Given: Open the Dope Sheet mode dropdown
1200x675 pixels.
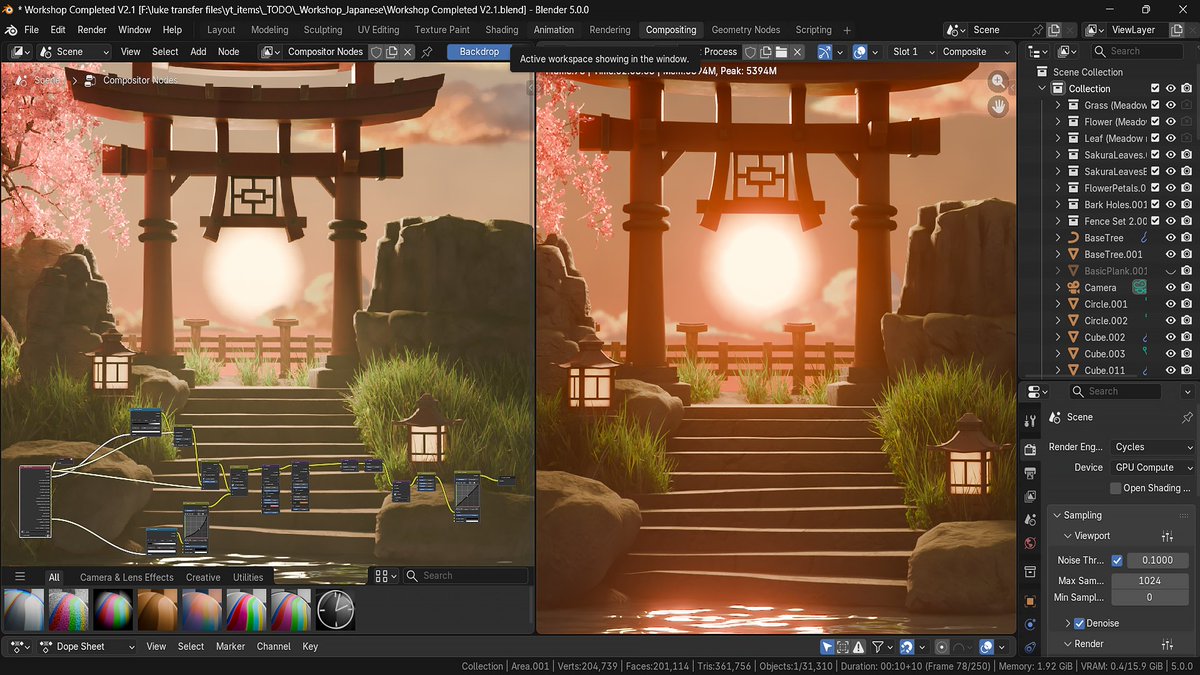Looking at the screenshot, I should click(x=87, y=646).
